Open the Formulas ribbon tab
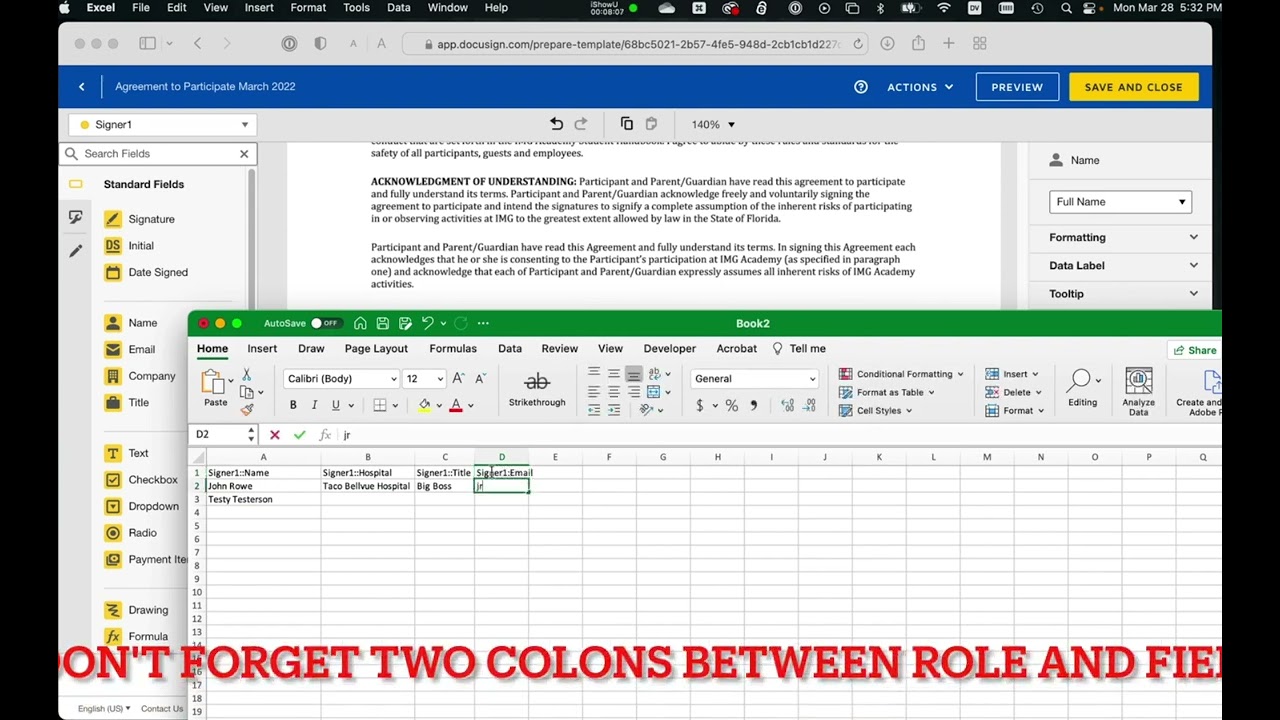Image resolution: width=1280 pixels, height=720 pixels. 452,349
